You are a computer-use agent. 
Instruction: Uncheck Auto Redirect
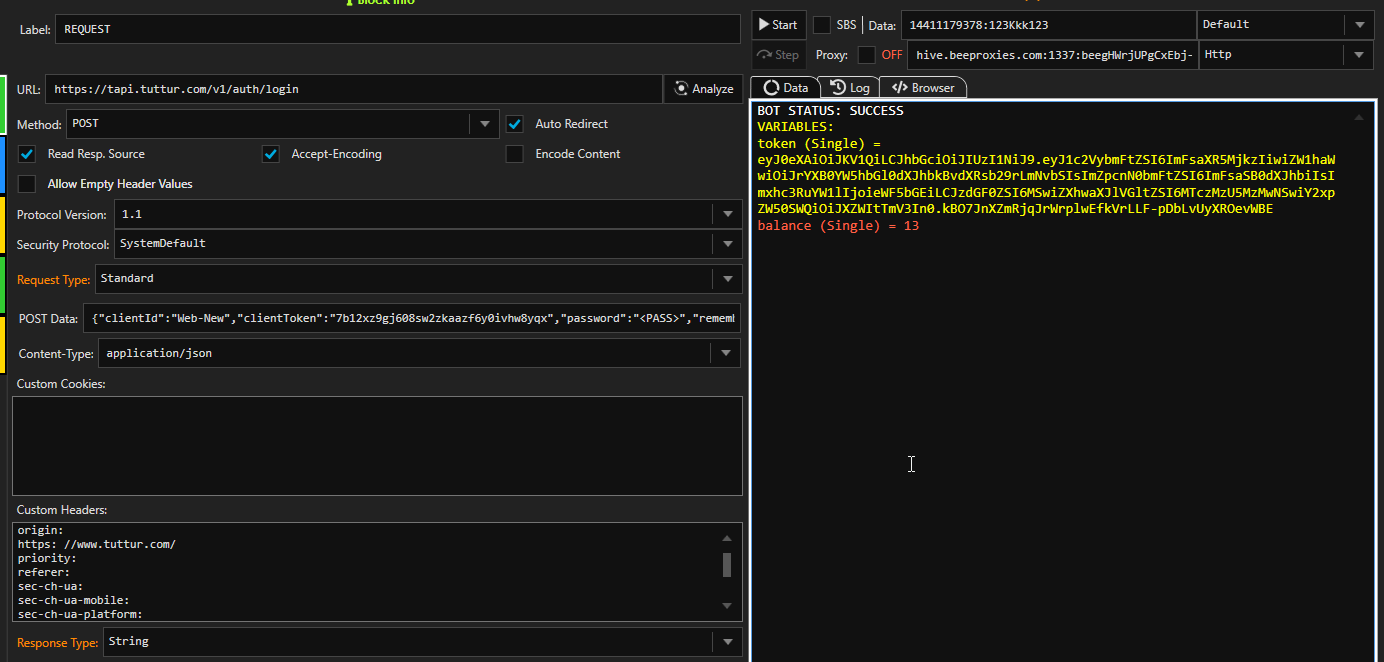pos(515,124)
